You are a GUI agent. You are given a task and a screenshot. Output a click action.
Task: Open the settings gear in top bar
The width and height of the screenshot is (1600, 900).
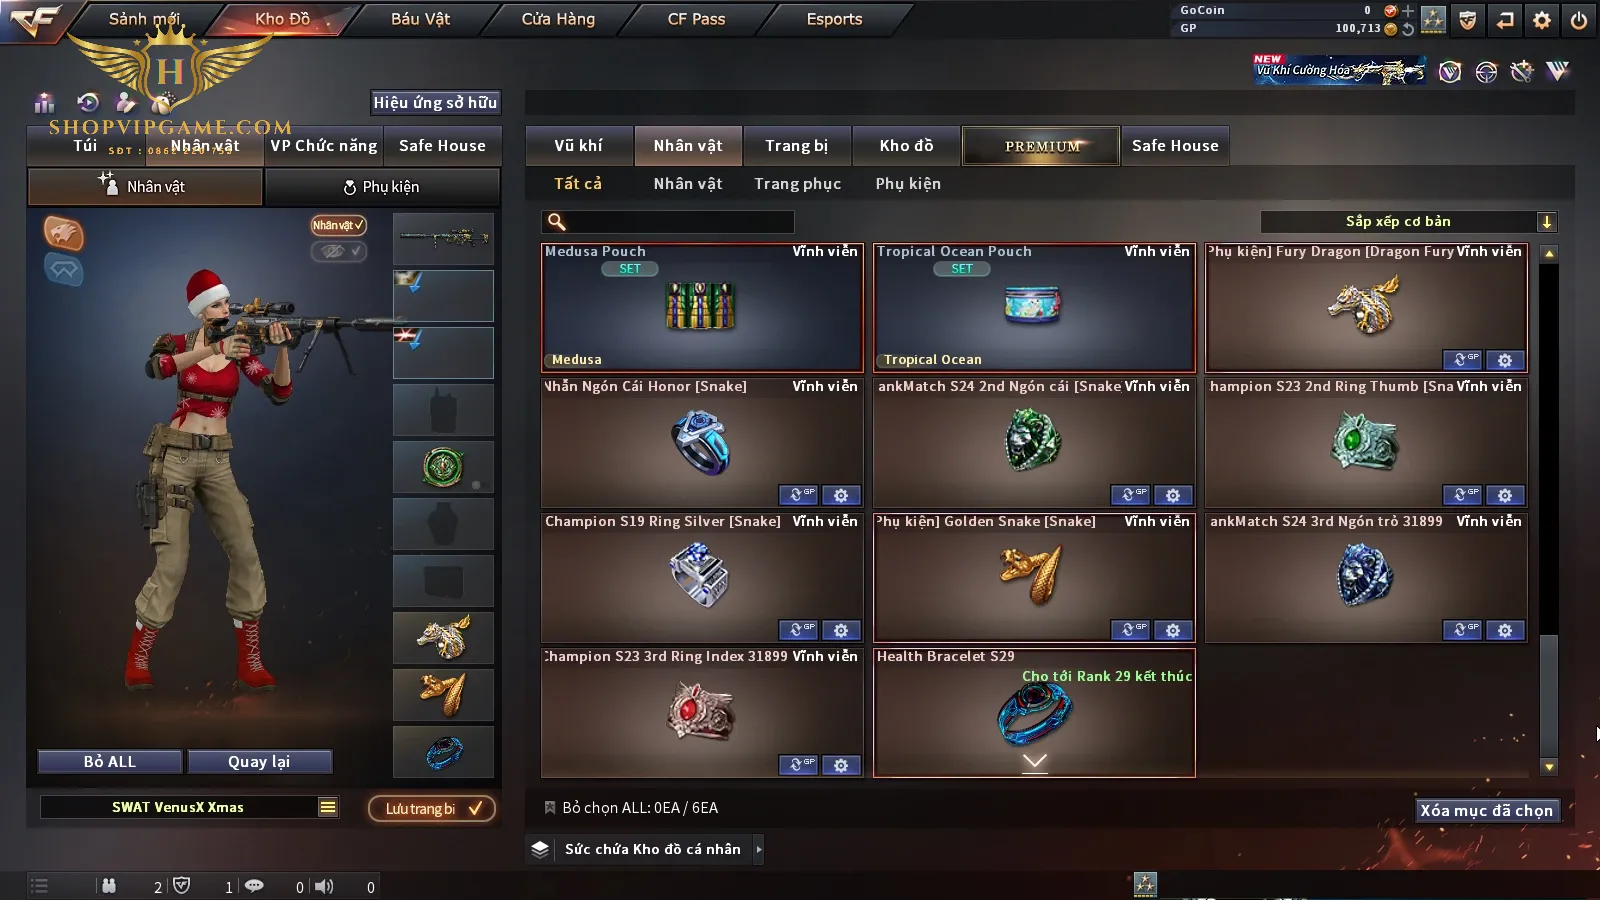click(1542, 20)
